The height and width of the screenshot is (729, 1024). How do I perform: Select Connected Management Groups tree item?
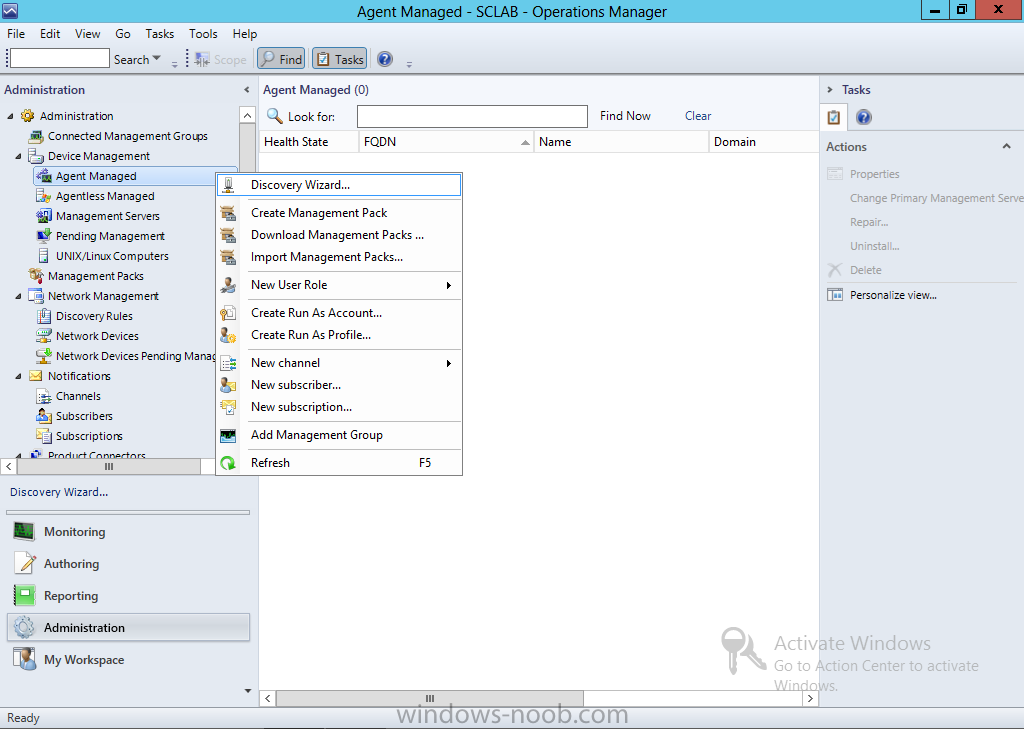point(127,136)
